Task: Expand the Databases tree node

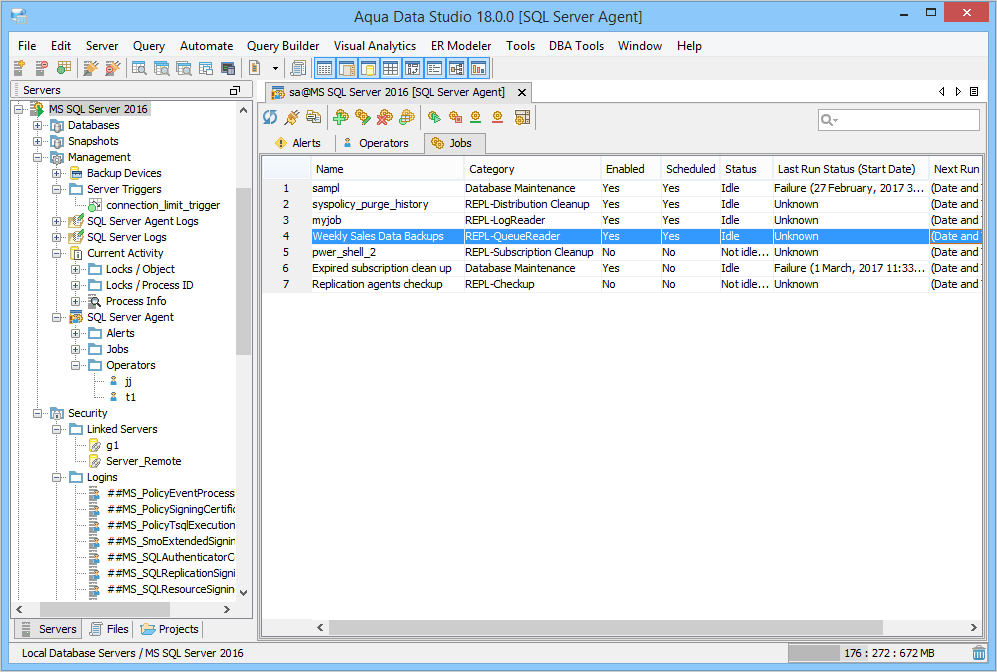Action: (x=38, y=125)
